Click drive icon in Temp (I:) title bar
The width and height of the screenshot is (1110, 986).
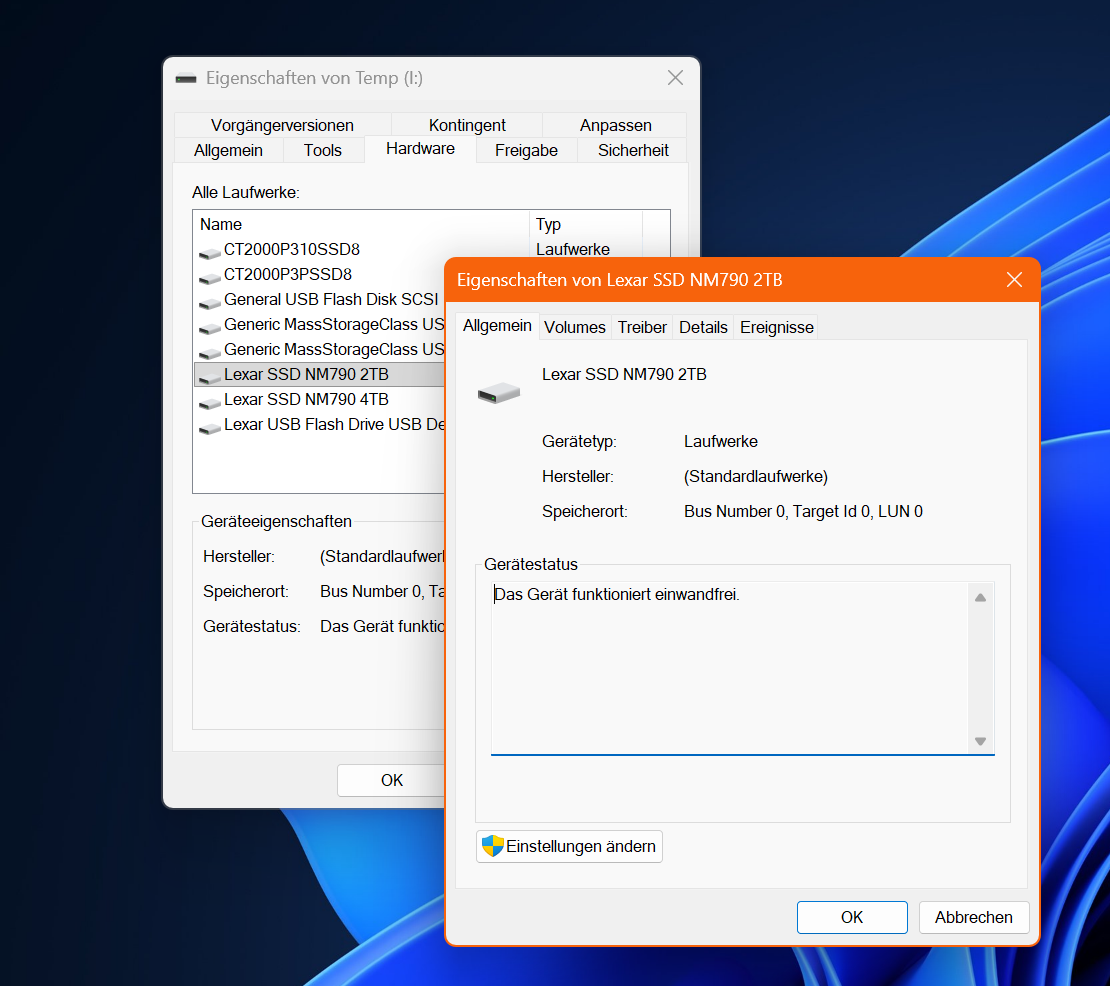[x=186, y=79]
